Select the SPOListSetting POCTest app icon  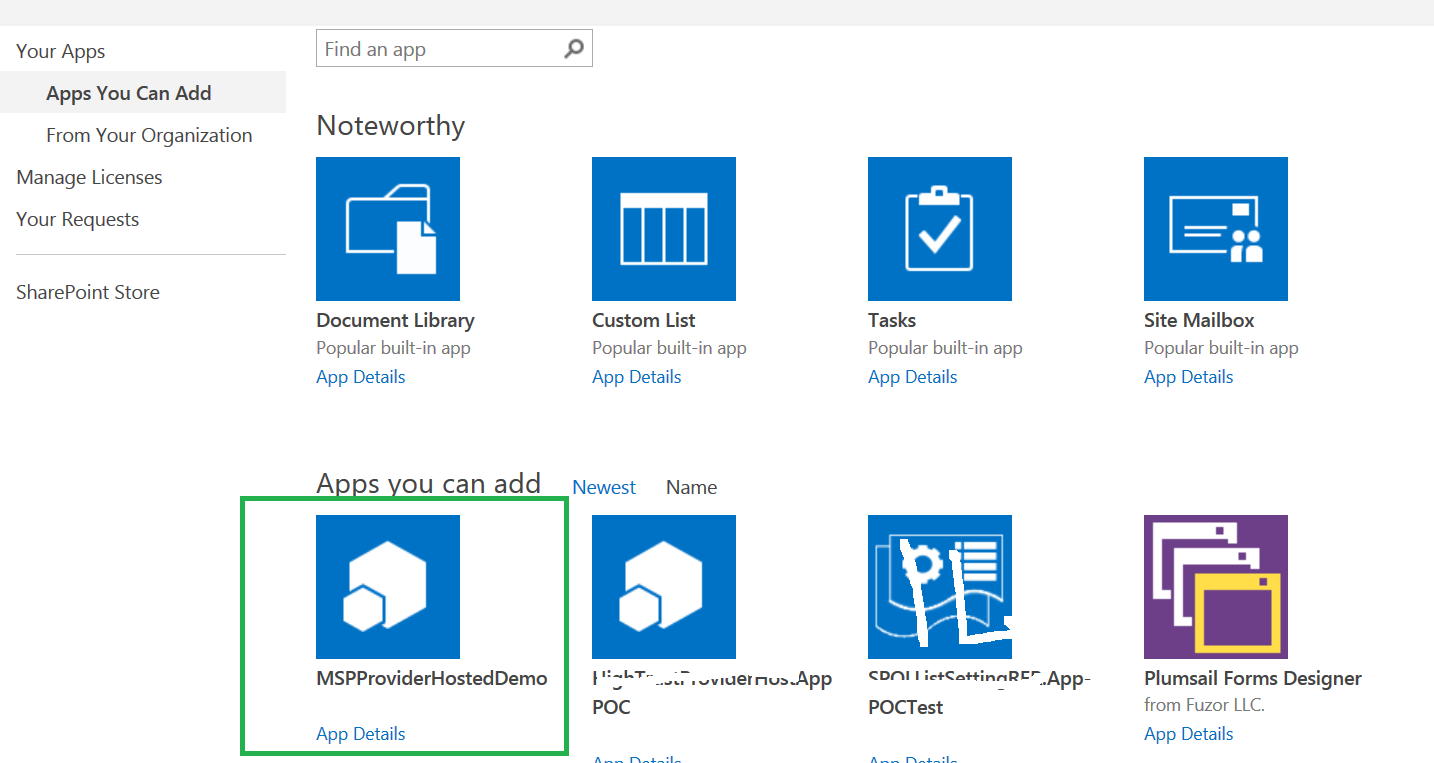(x=939, y=586)
